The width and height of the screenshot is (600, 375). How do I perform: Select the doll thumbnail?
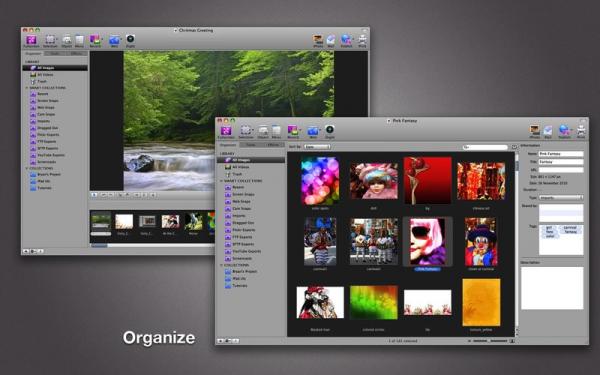[x=373, y=181]
